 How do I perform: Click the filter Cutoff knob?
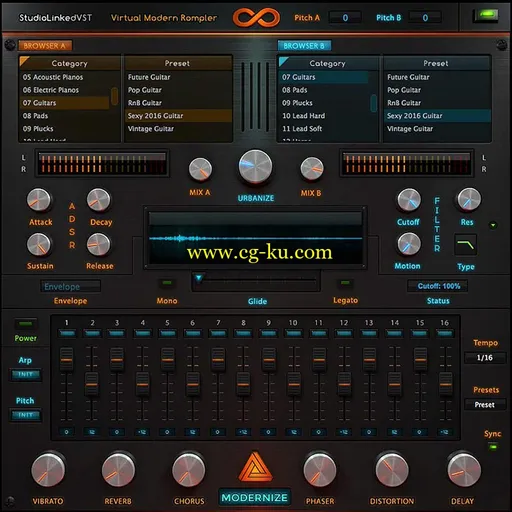point(409,200)
